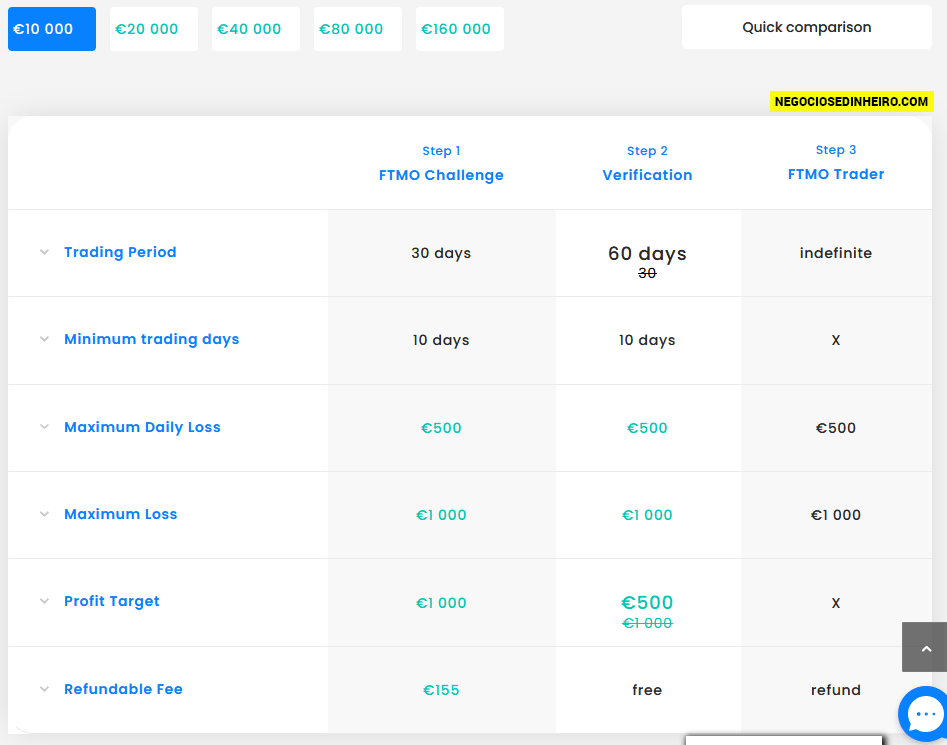Click the Step 1 label
The width and height of the screenshot is (947, 745).
click(441, 151)
